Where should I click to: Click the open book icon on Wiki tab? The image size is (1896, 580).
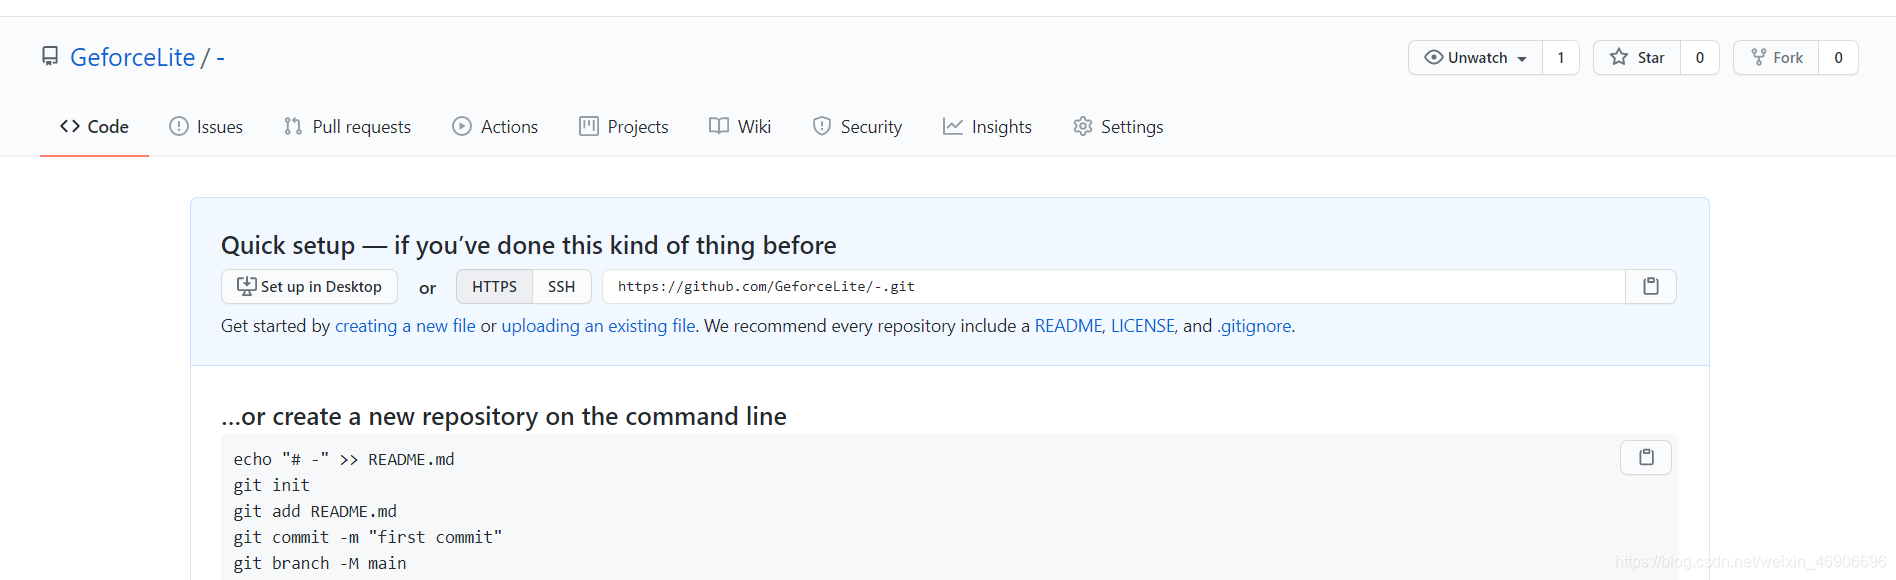719,126
